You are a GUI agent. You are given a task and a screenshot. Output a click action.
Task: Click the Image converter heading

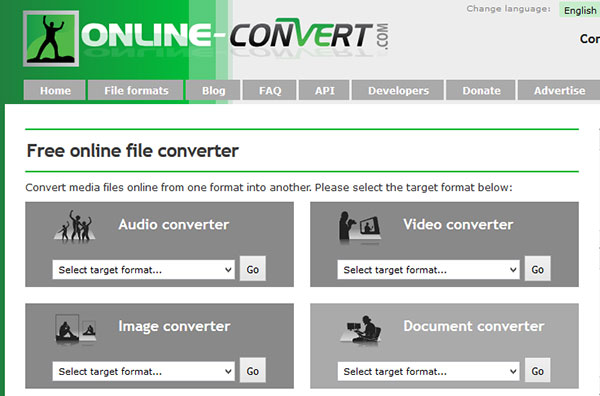tap(174, 326)
